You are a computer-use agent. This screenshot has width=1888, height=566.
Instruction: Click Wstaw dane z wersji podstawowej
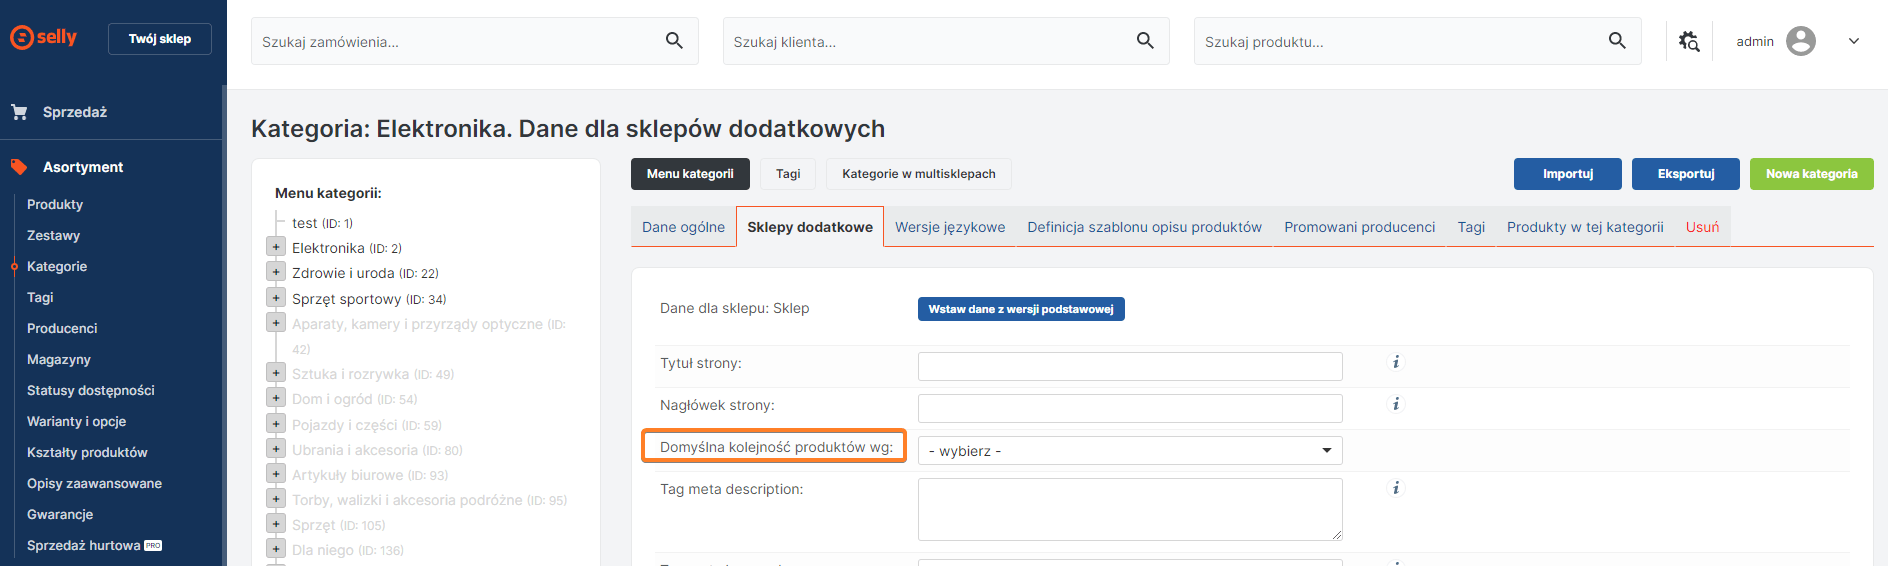pos(1020,309)
